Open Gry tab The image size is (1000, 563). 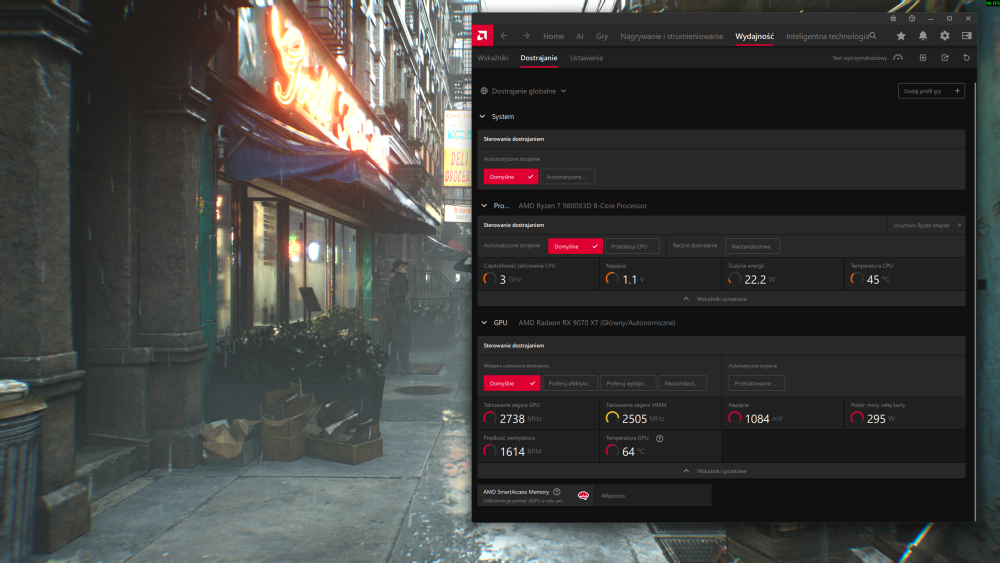pos(601,36)
